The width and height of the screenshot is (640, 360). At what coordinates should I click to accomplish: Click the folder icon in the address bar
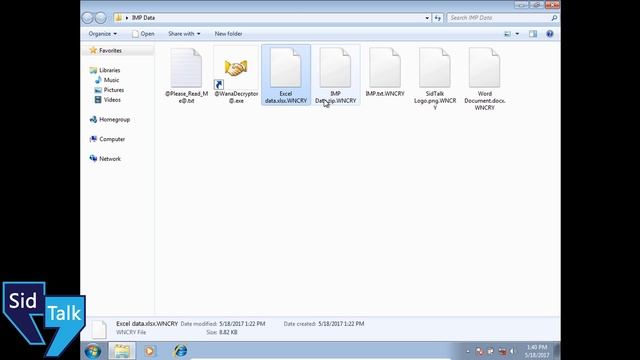coord(118,18)
